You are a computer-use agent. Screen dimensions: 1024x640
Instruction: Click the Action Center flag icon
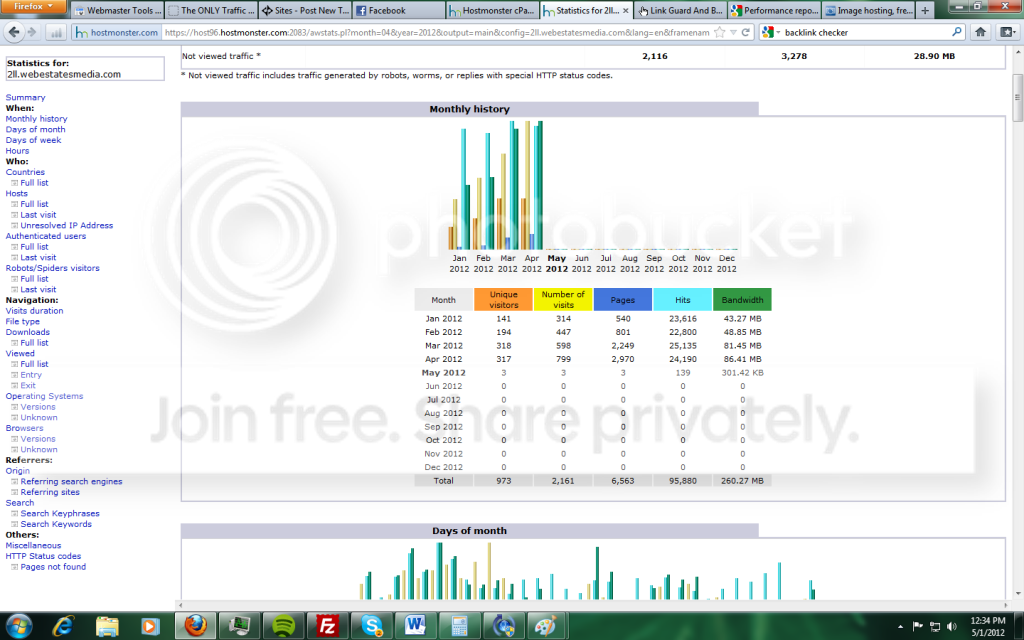[917, 626]
